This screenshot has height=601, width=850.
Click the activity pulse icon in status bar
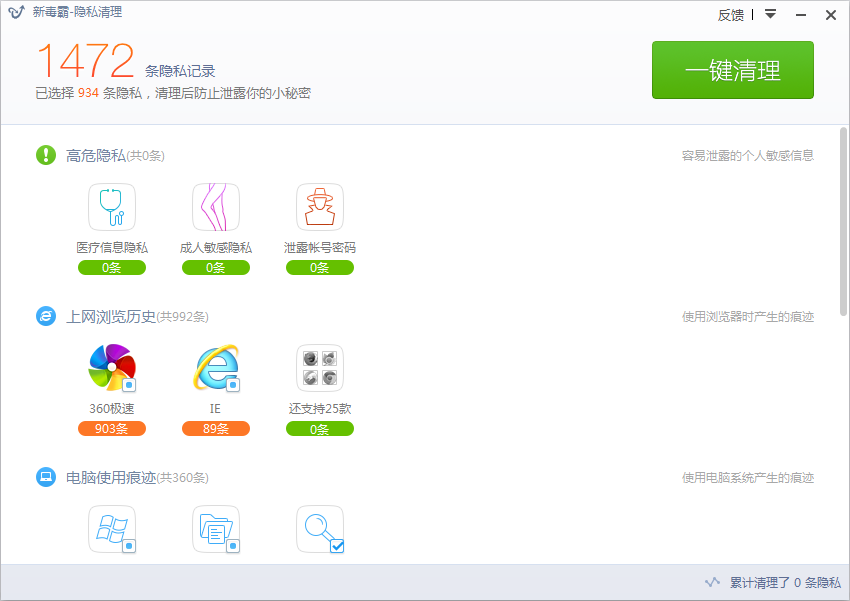[712, 583]
